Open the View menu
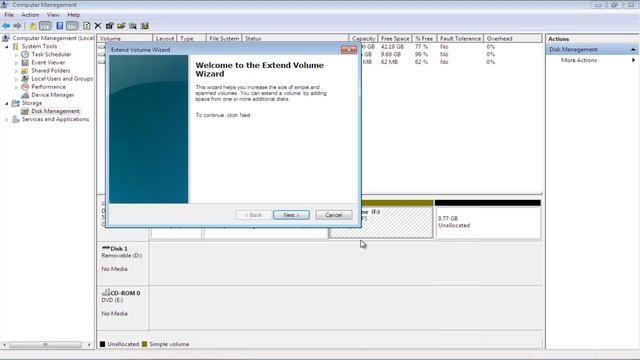 point(53,15)
